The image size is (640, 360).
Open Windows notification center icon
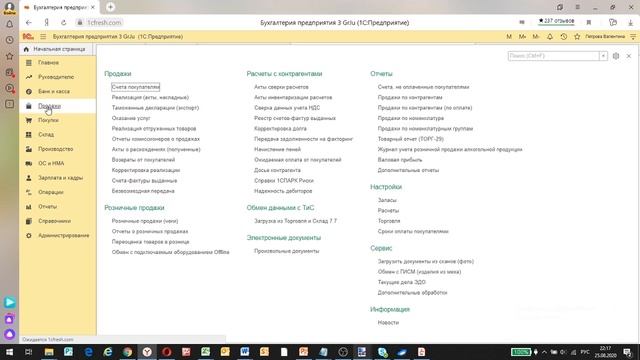click(627, 352)
